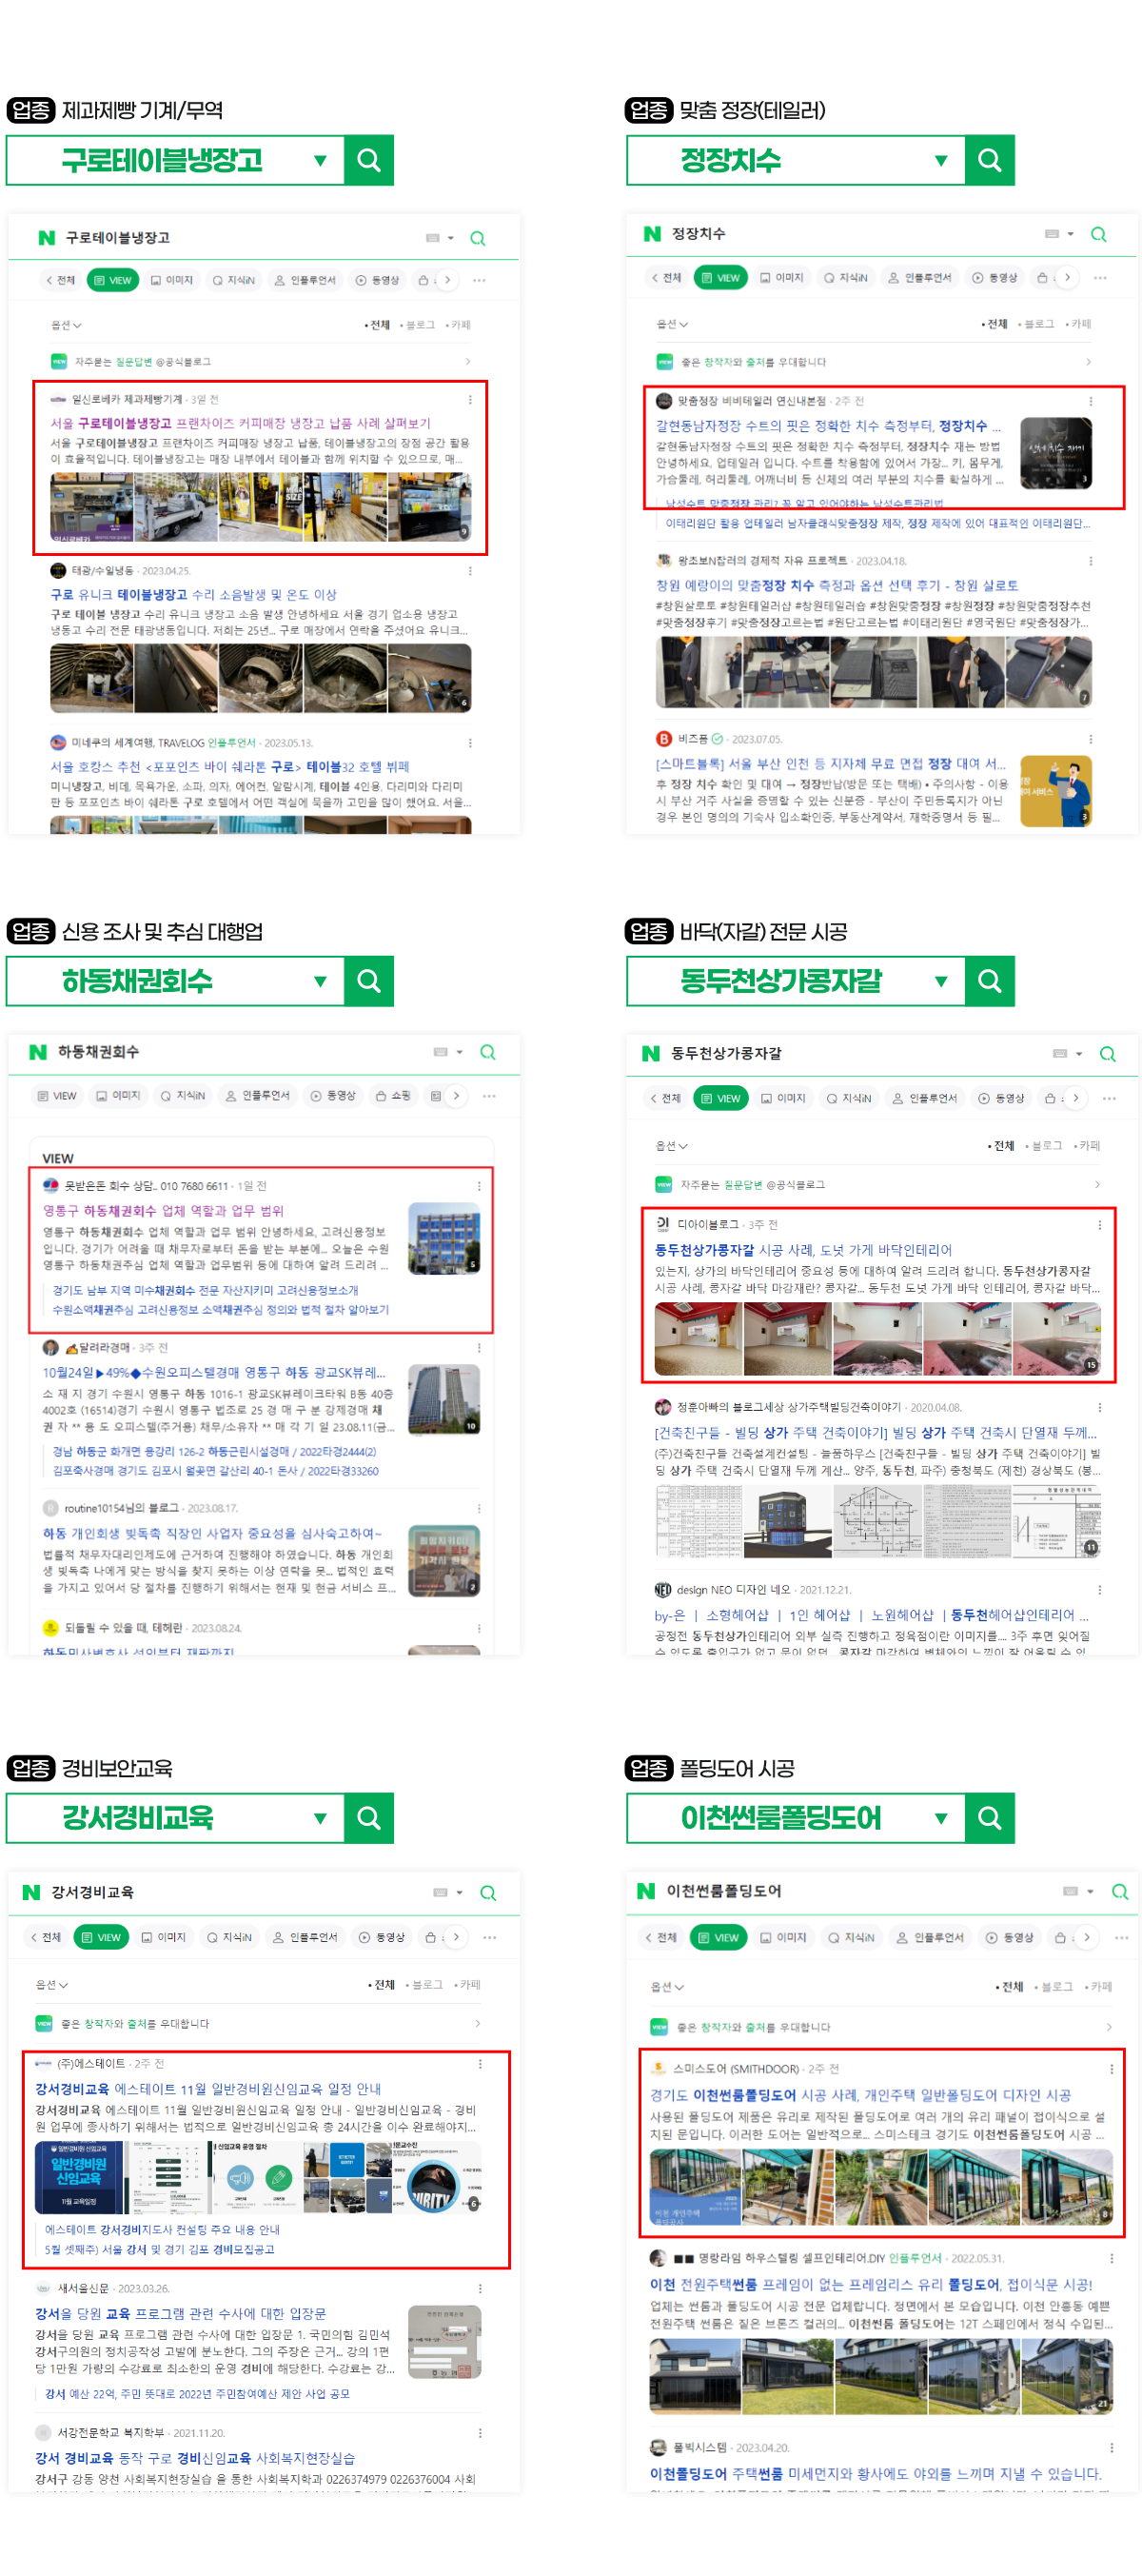Screen dimensions: 1142x2576
Task: Open the 옵션 dropdown in 정장치수 results
Action: point(672,324)
